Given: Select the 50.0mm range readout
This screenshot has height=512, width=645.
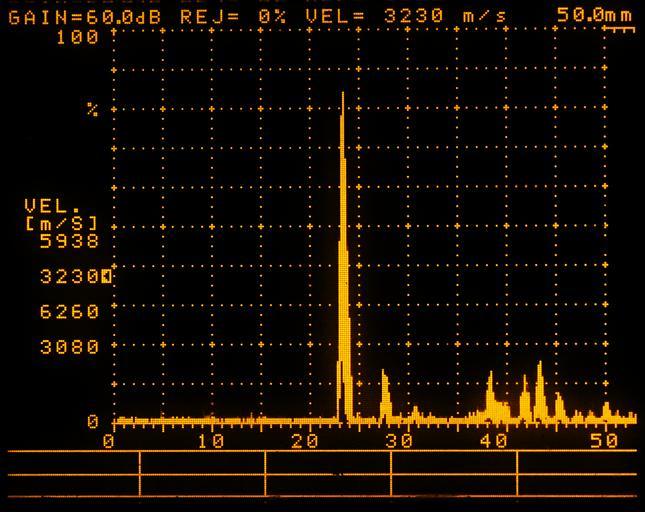Looking at the screenshot, I should 594,16.
